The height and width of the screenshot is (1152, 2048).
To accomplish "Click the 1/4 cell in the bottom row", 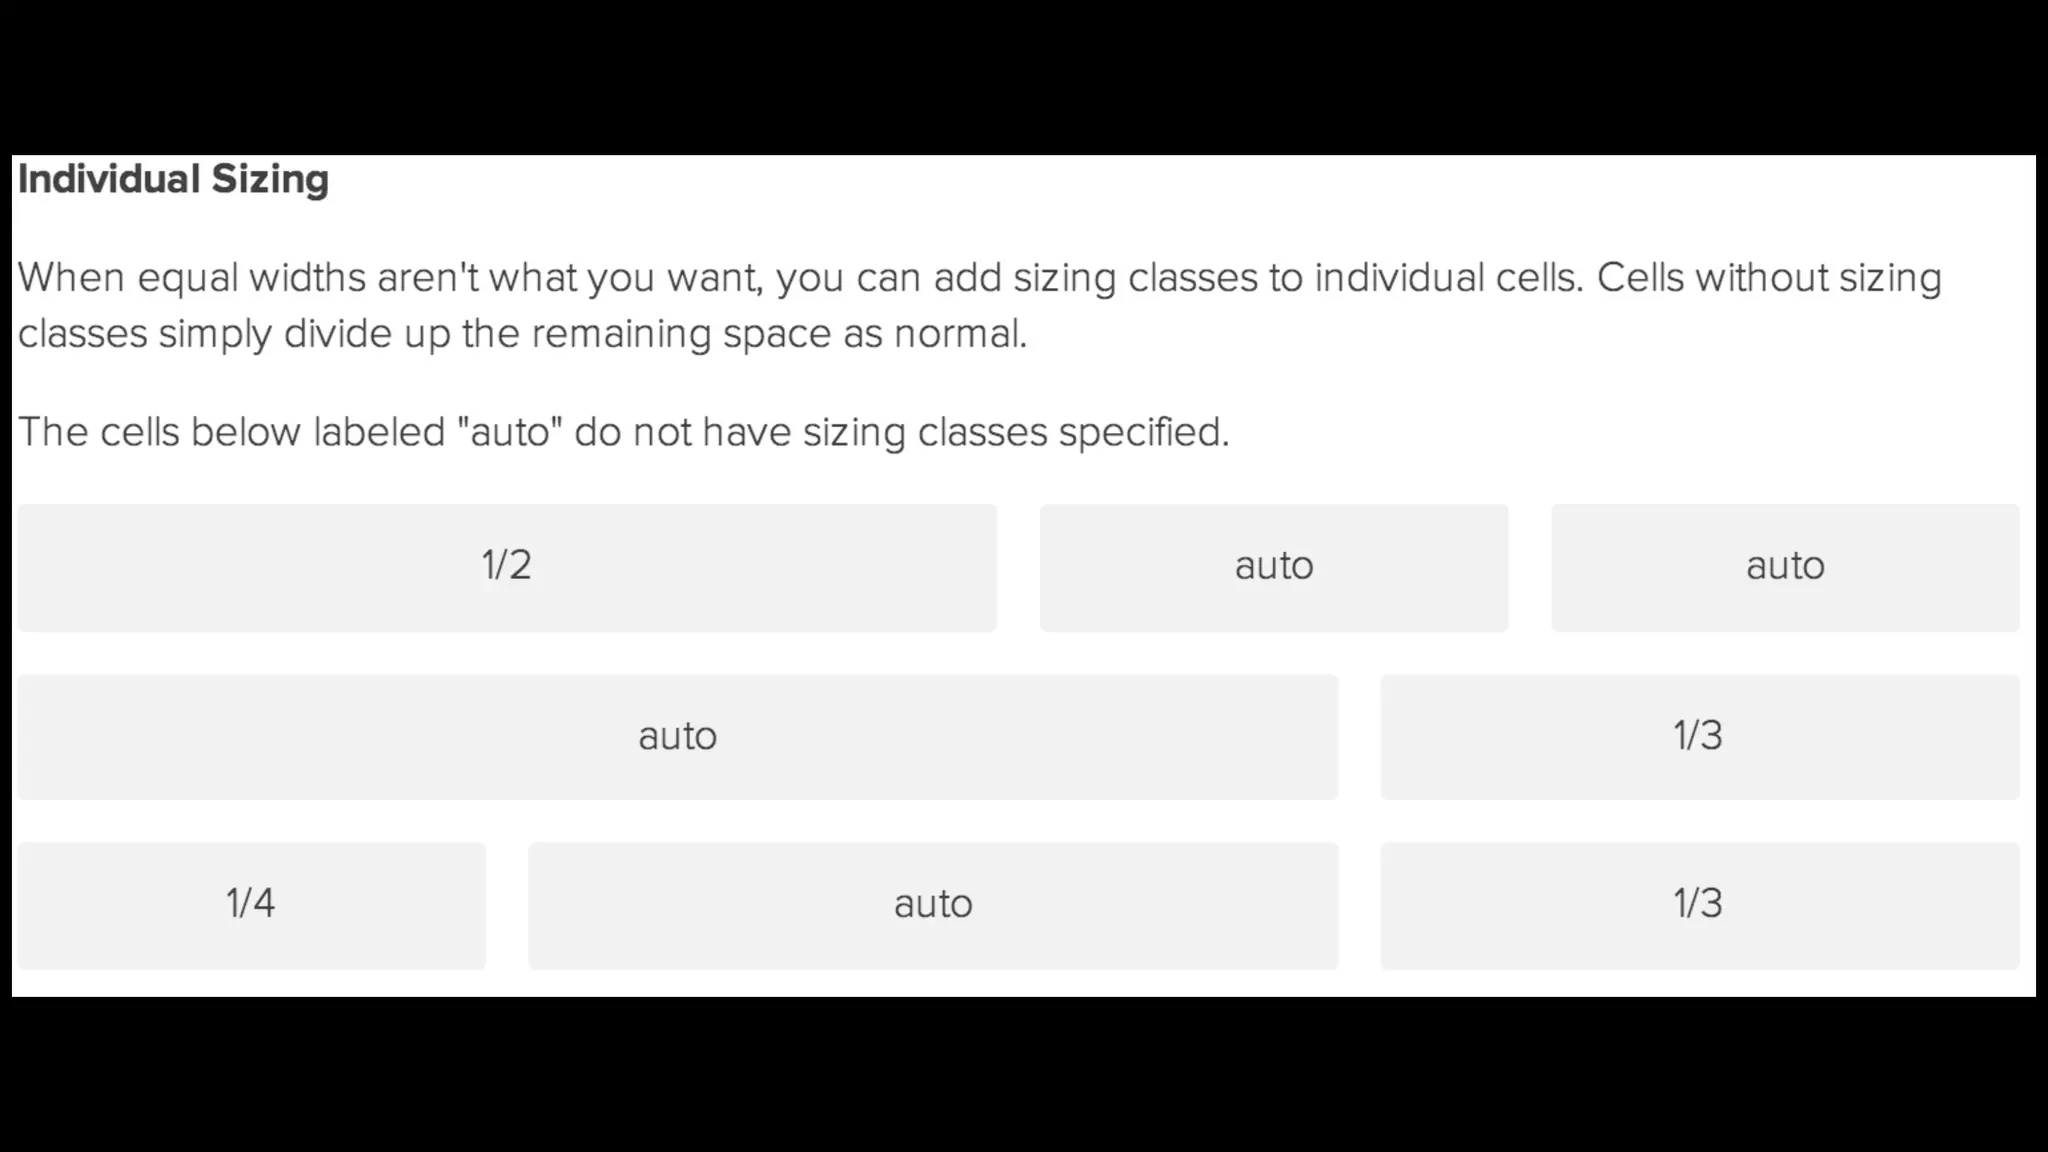I will 251,905.
